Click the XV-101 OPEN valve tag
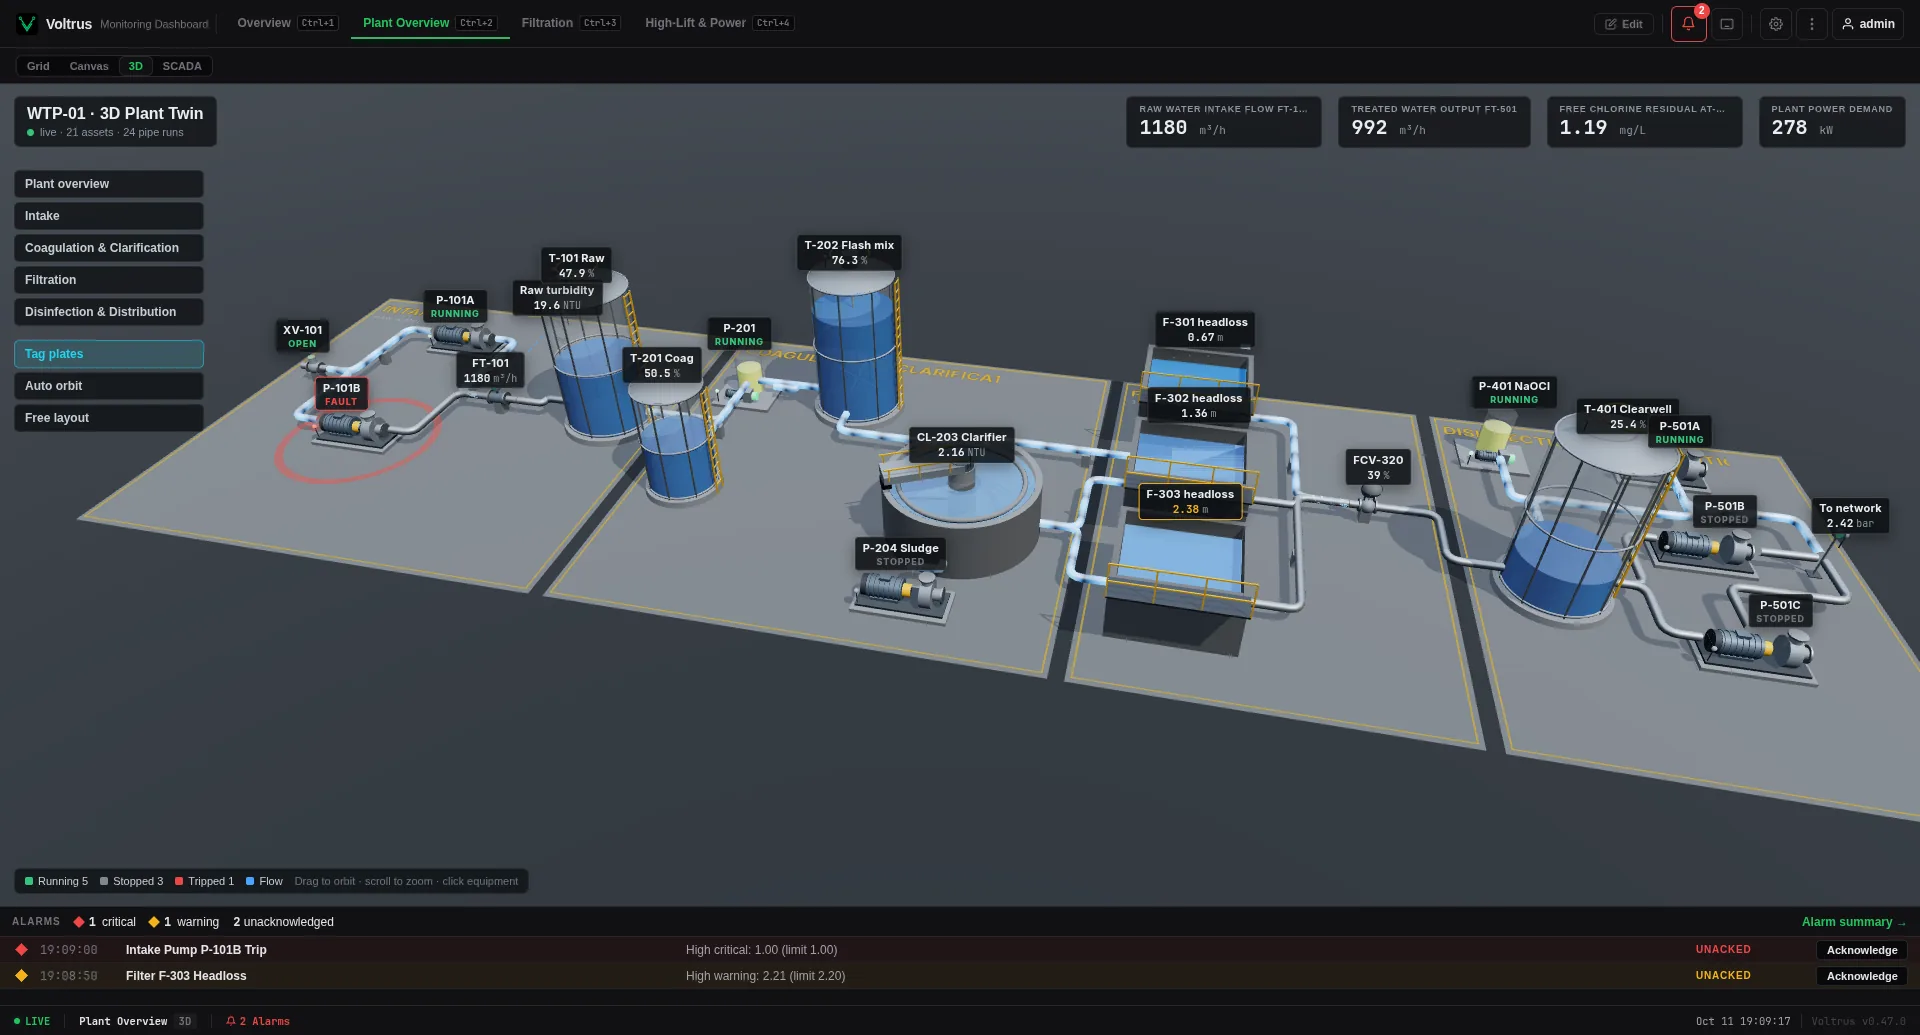The height and width of the screenshot is (1035, 1920). click(x=302, y=336)
